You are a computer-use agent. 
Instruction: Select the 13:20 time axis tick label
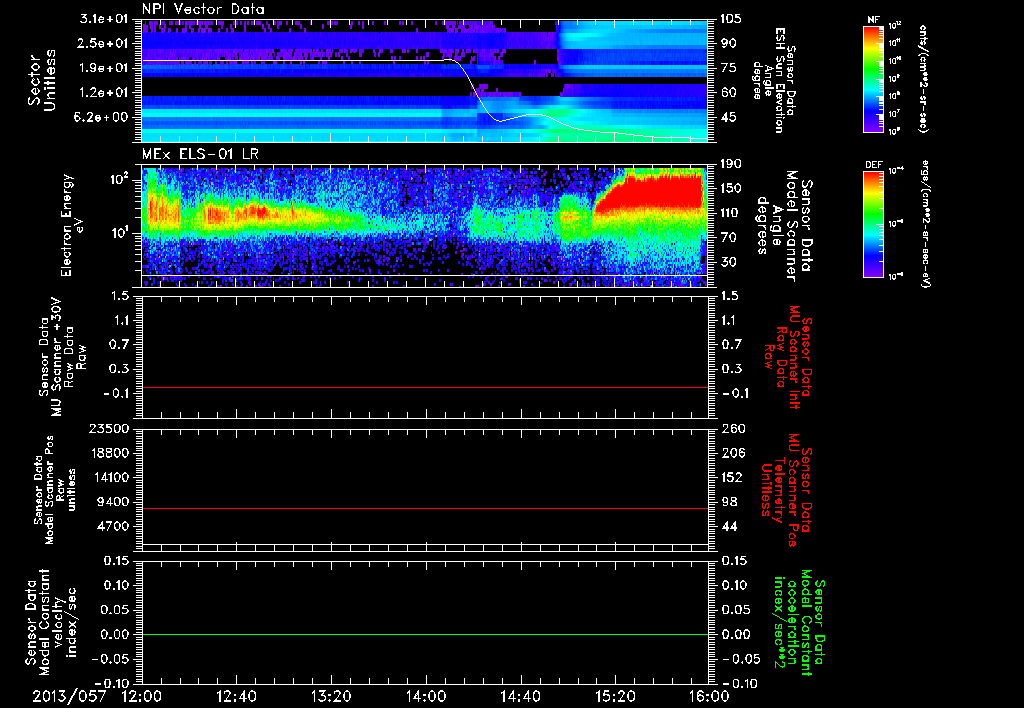pos(331,695)
